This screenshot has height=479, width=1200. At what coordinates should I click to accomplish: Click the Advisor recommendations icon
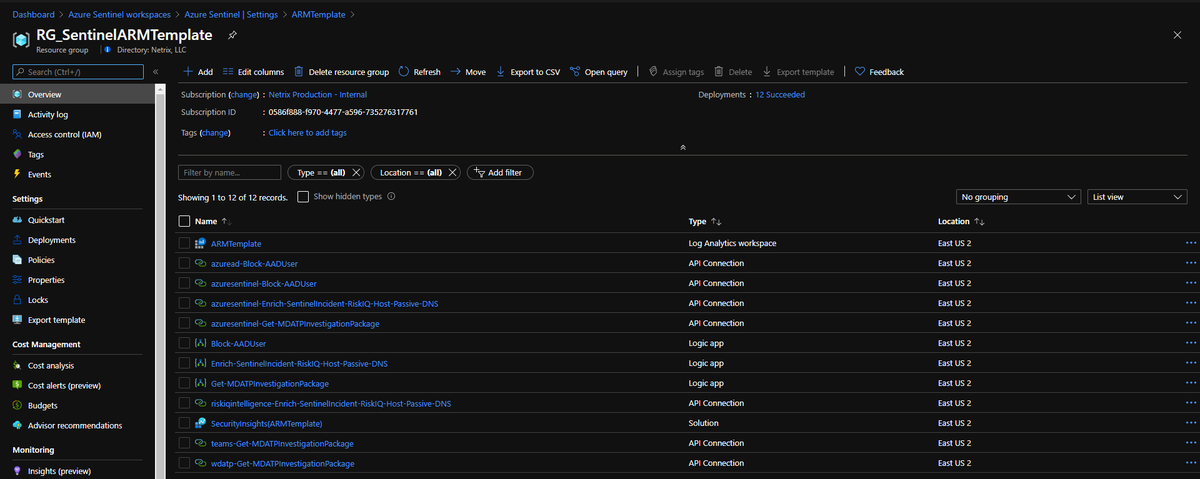pyautogui.click(x=17, y=425)
